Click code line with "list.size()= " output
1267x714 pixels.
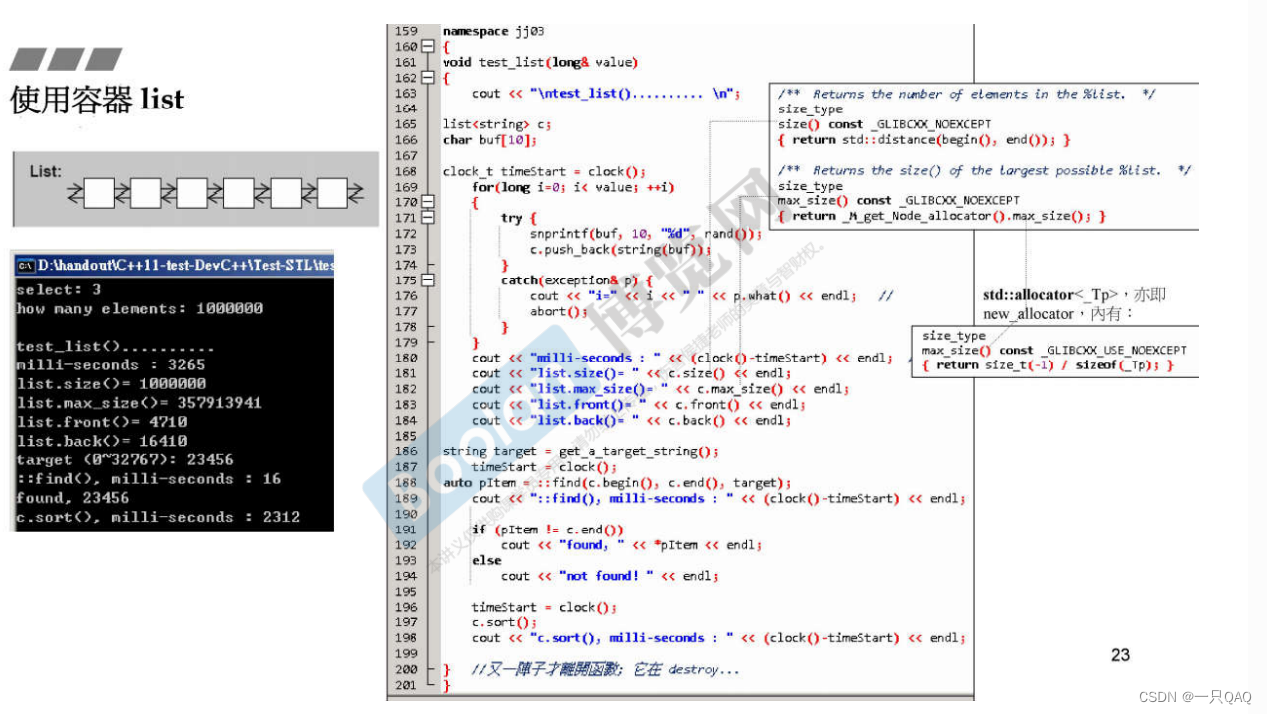coord(631,374)
